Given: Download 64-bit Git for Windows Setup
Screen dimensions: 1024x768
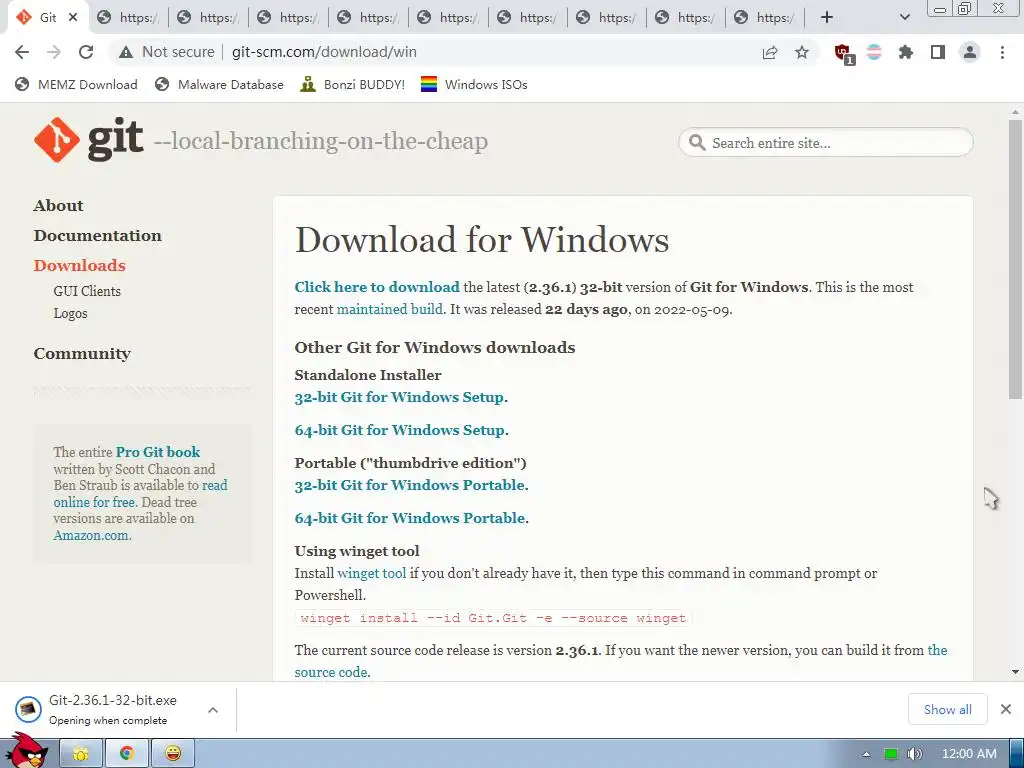Looking at the screenshot, I should (400, 430).
